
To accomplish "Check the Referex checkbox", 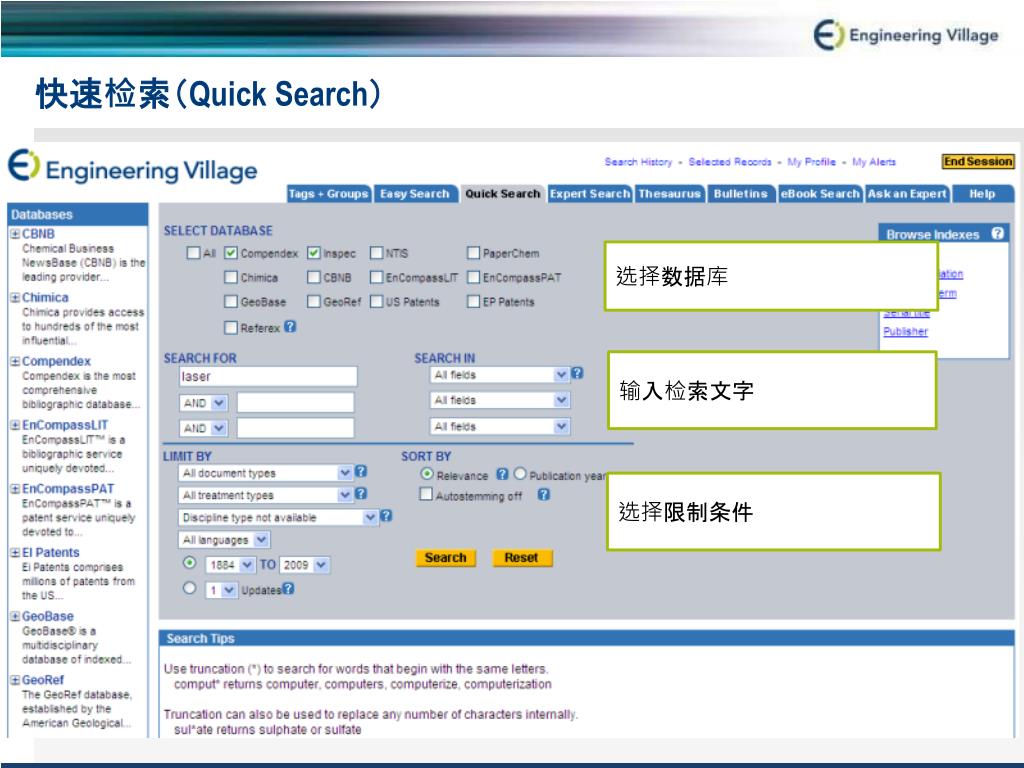I will 231,327.
